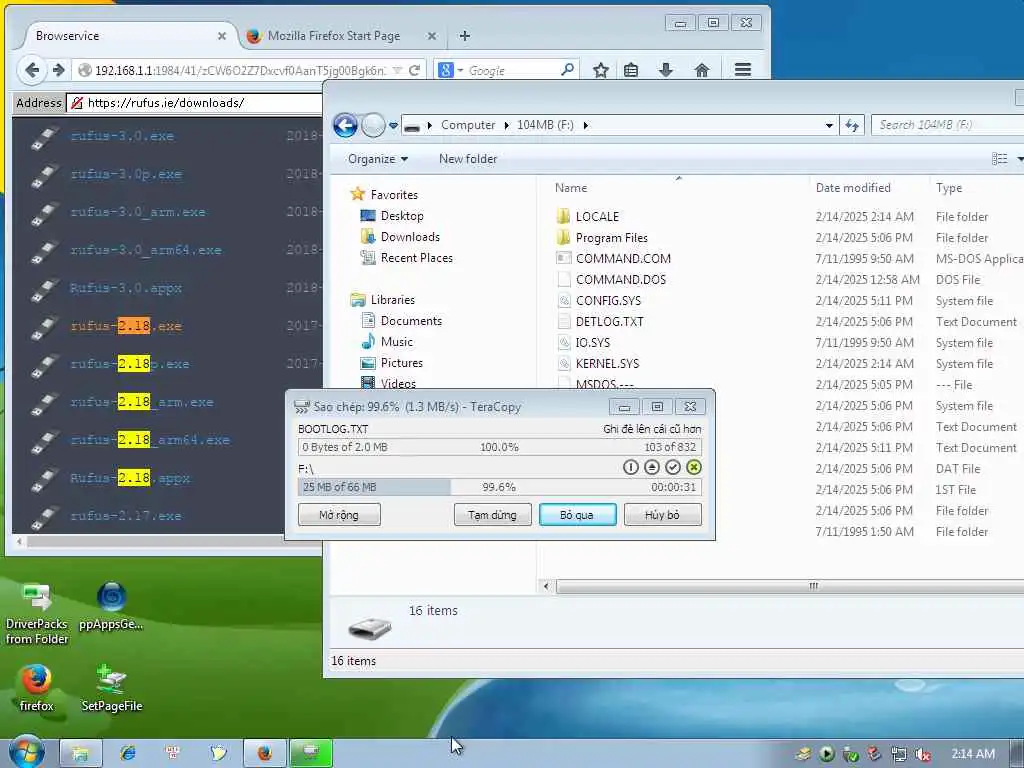The image size is (1024, 768).
Task: Click the Google search magnifier icon
Action: tap(568, 69)
